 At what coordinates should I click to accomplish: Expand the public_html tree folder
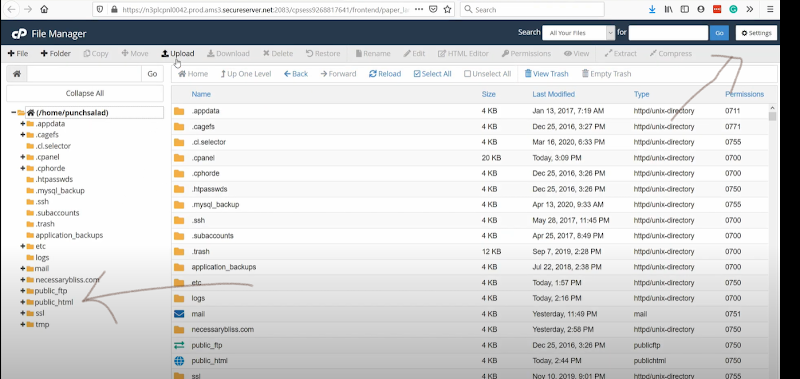tap(22, 302)
